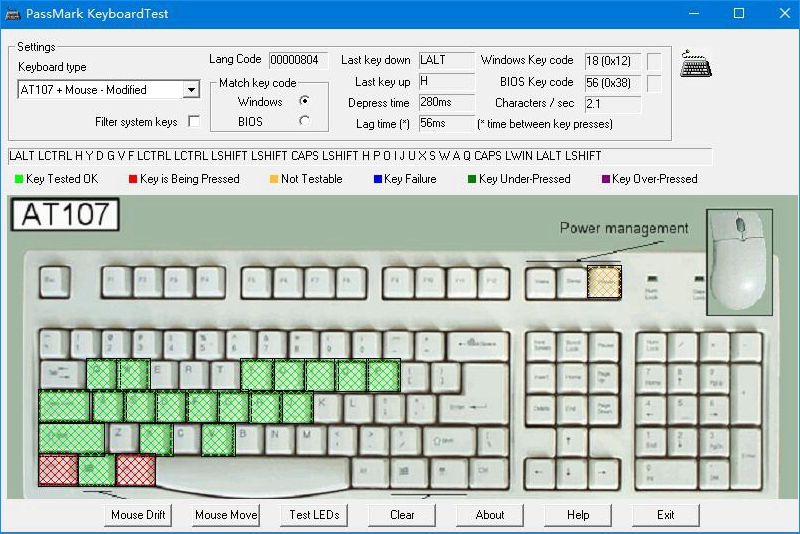Click the Print Screen key on keyboard image
Viewport: 800px width, 534px height.
tap(542, 346)
